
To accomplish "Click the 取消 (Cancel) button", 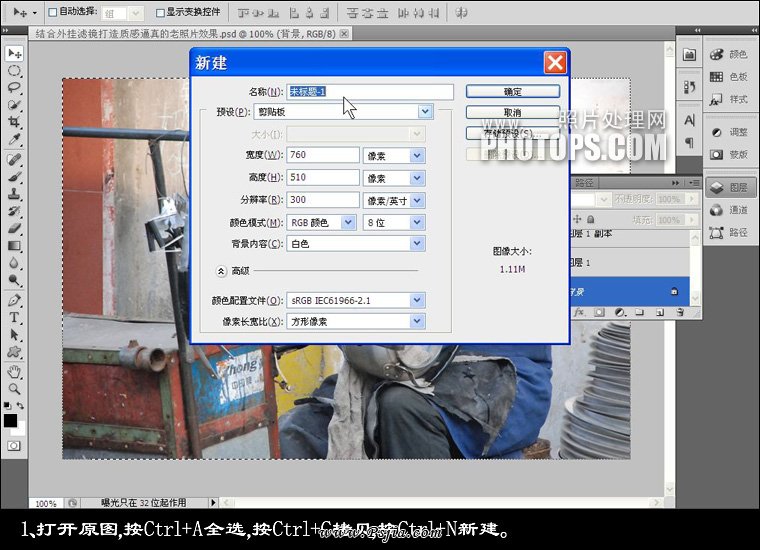I will (512, 112).
